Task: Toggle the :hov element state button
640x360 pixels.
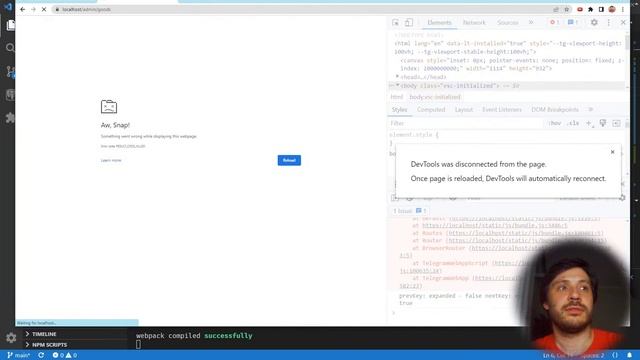Action: [x=554, y=123]
